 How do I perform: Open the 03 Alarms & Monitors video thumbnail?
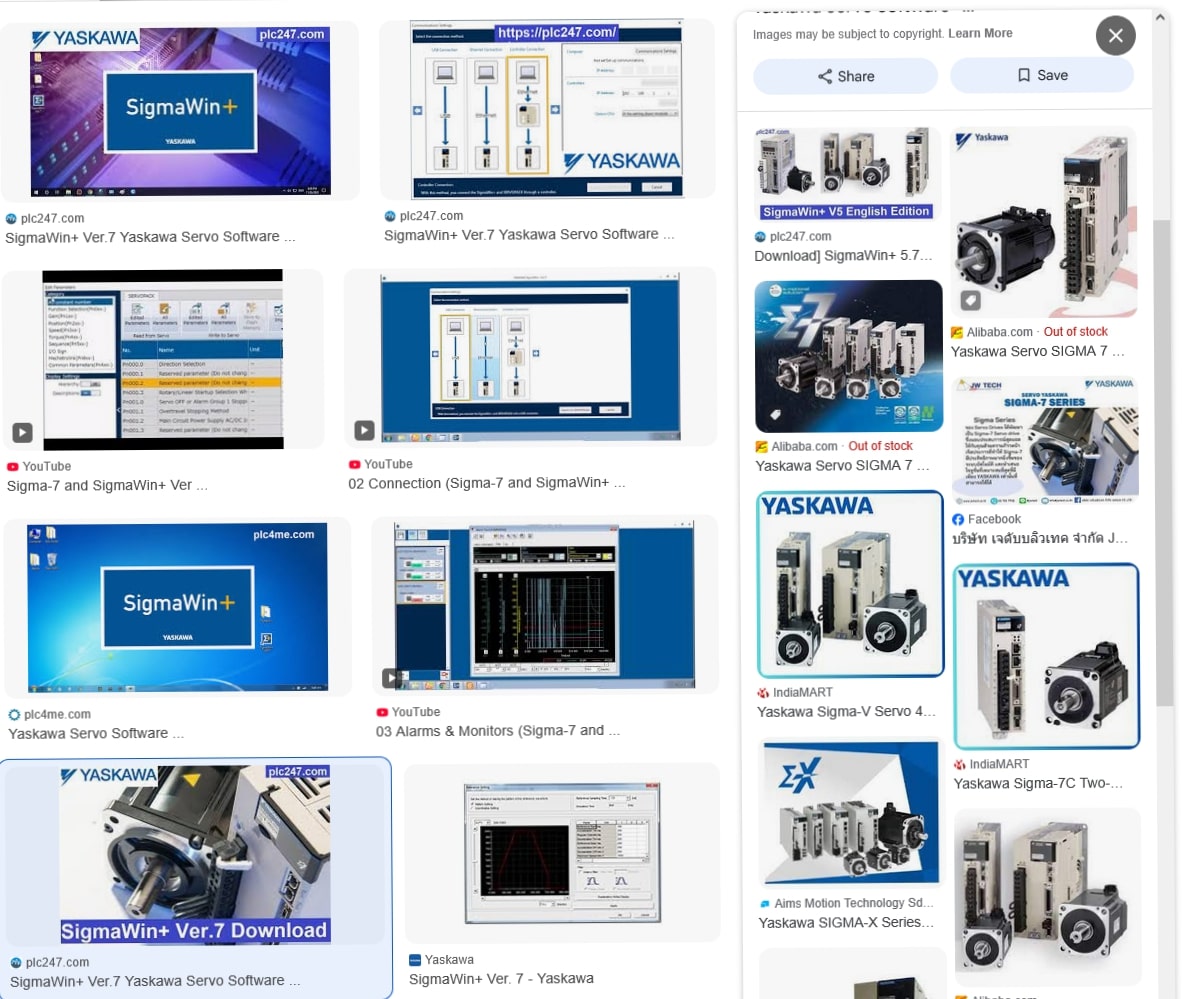(x=544, y=605)
